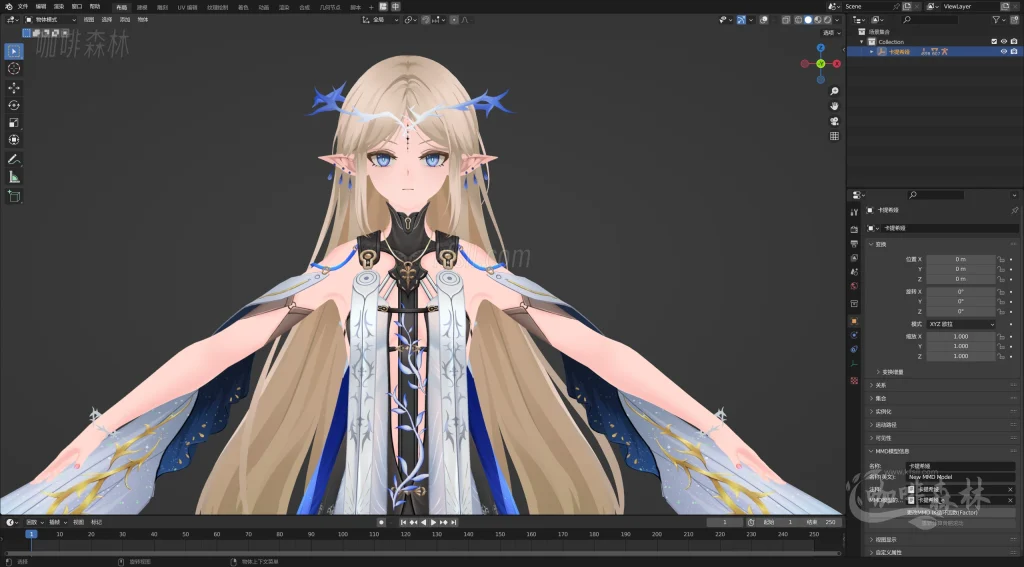Switch to the UV 编辑 workspace tab
The height and width of the screenshot is (567, 1024).
[187, 7]
